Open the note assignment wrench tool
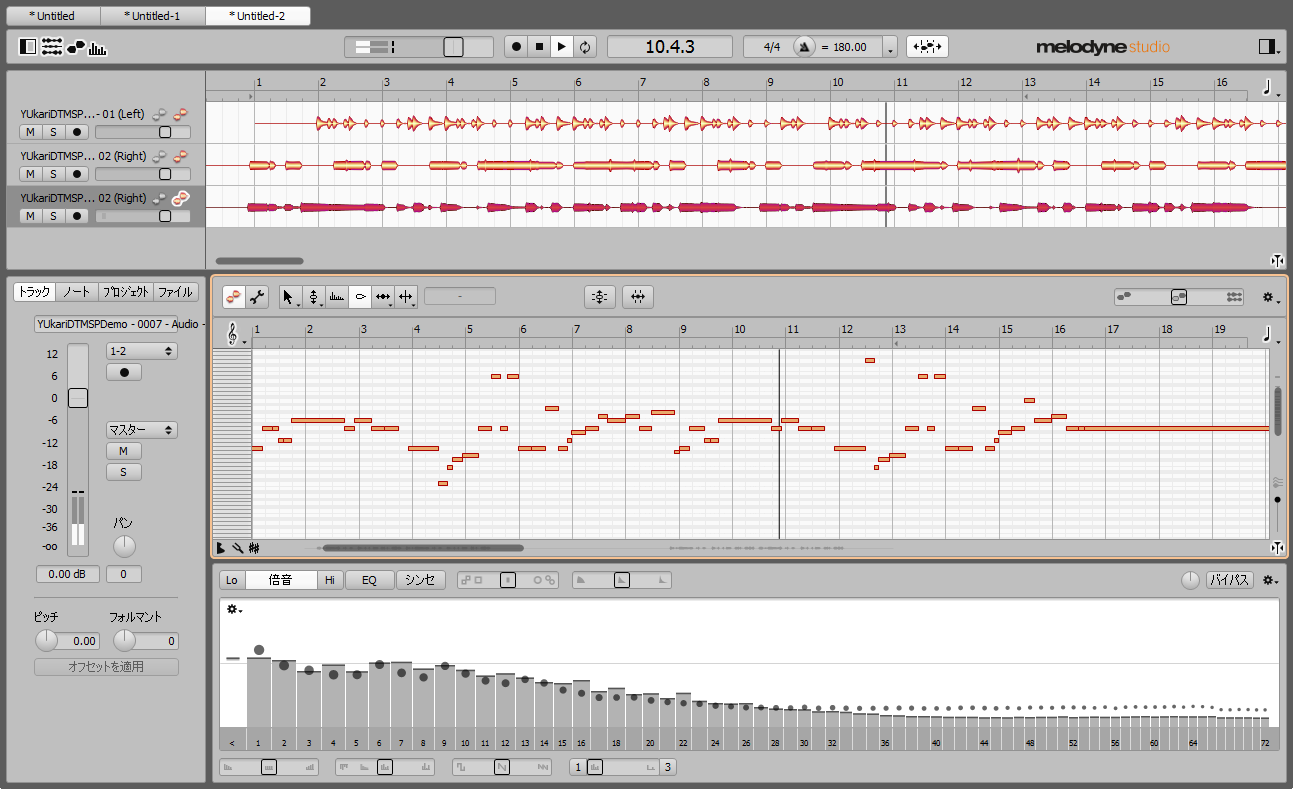Viewport: 1293px width, 789px height. click(x=256, y=296)
